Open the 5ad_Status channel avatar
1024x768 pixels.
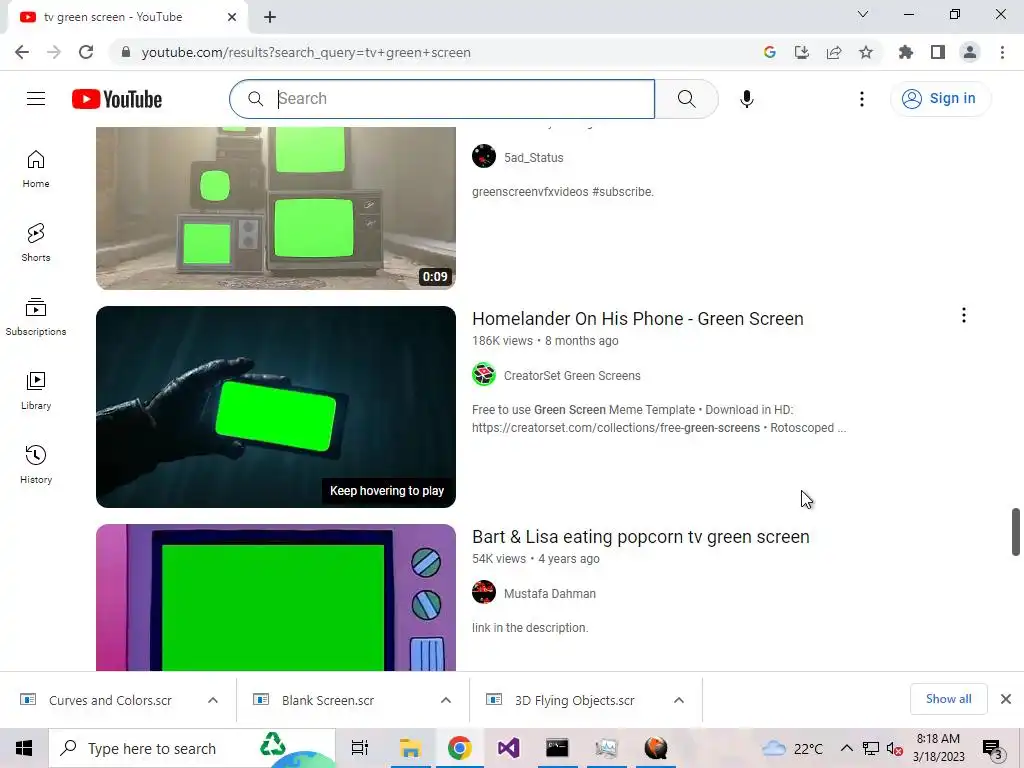pos(484,157)
